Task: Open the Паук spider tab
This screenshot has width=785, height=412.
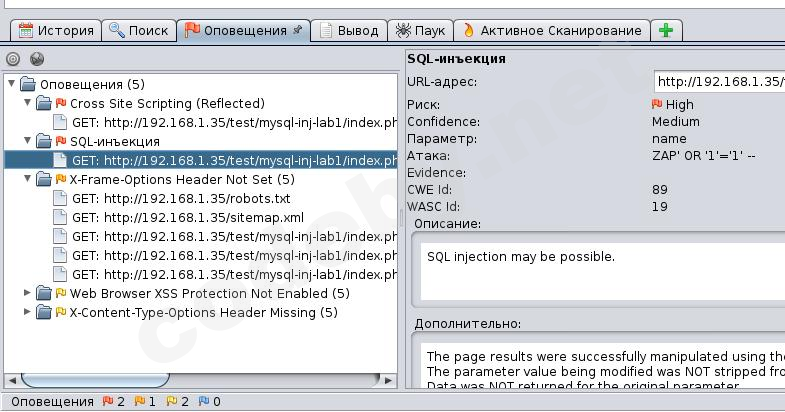Action: point(421,30)
